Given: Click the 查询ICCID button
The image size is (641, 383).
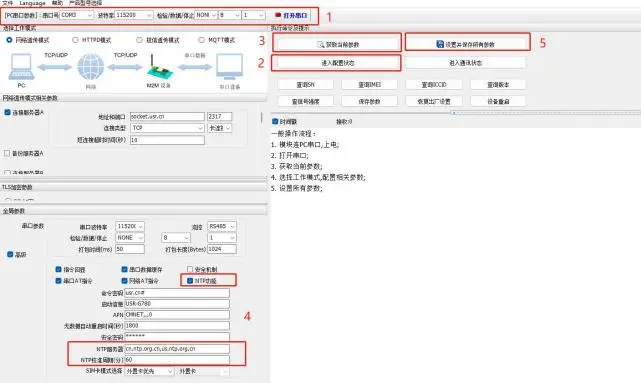Looking at the screenshot, I should click(434, 85).
